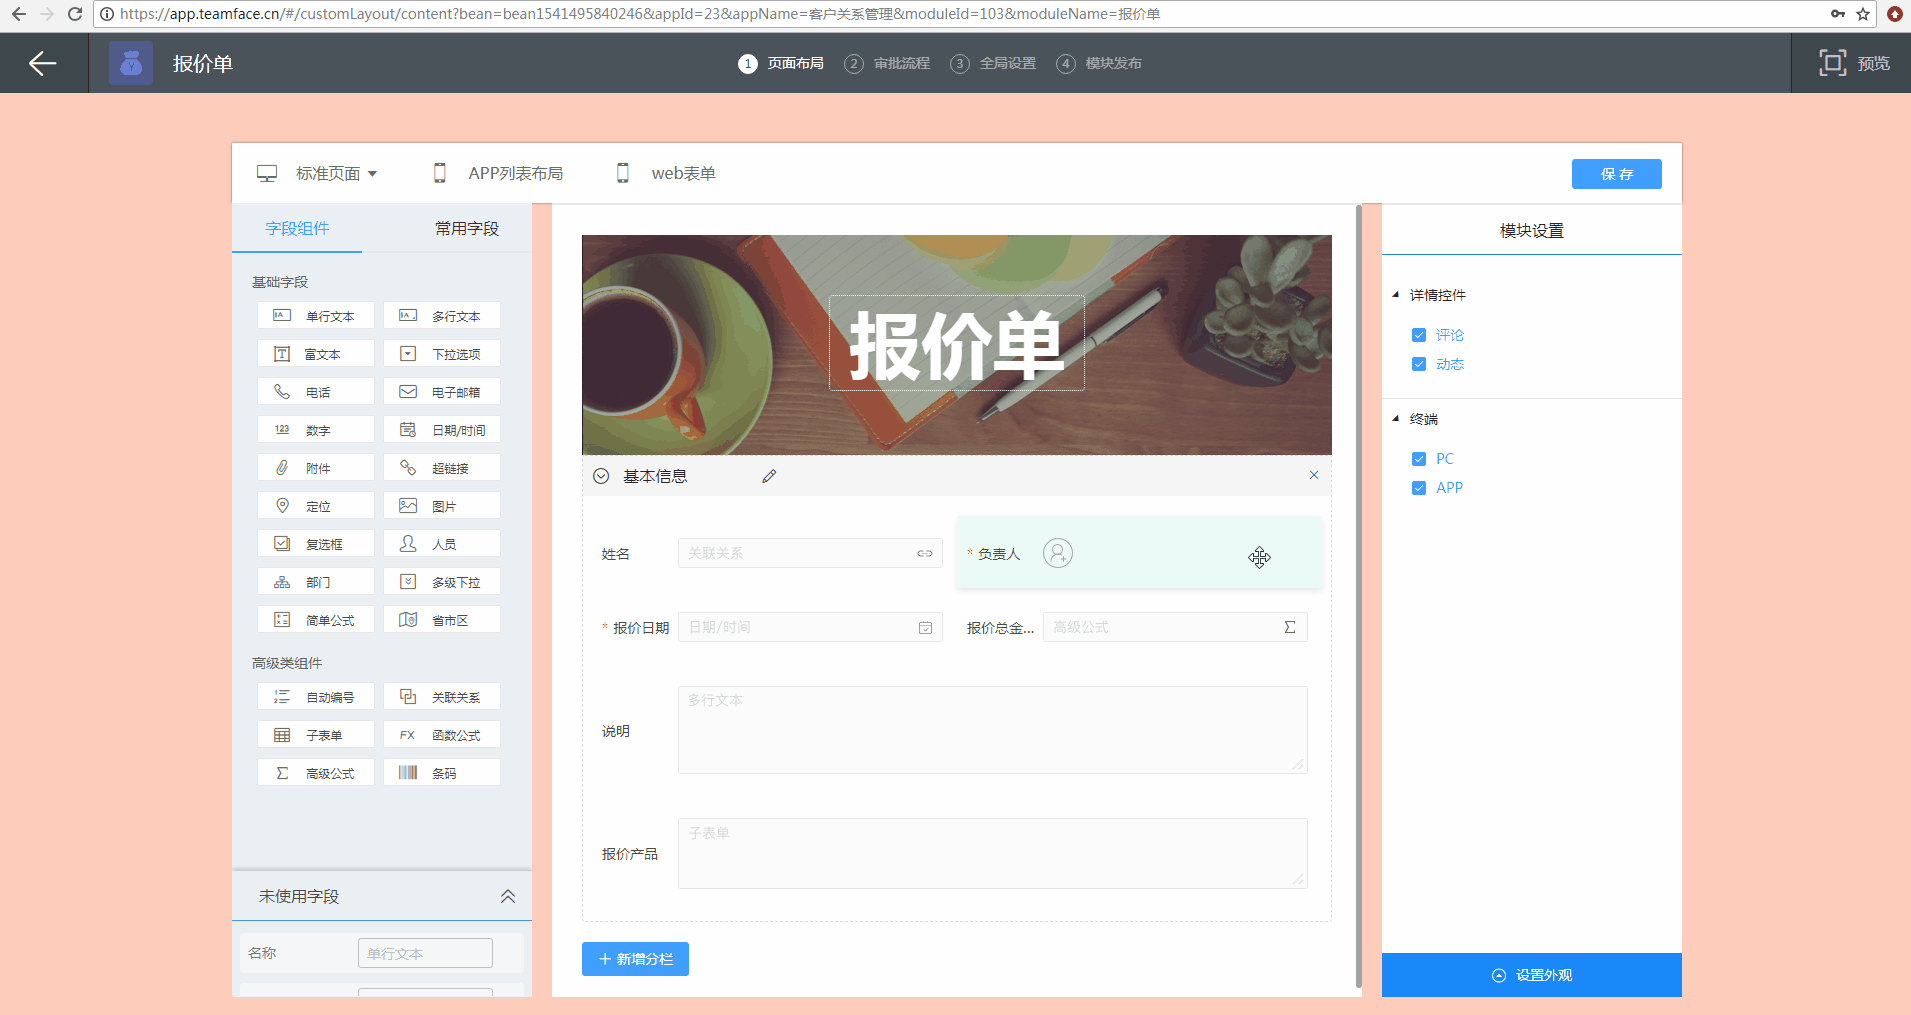Add a 部门 field component
This screenshot has width=1911, height=1015.
(x=316, y=582)
